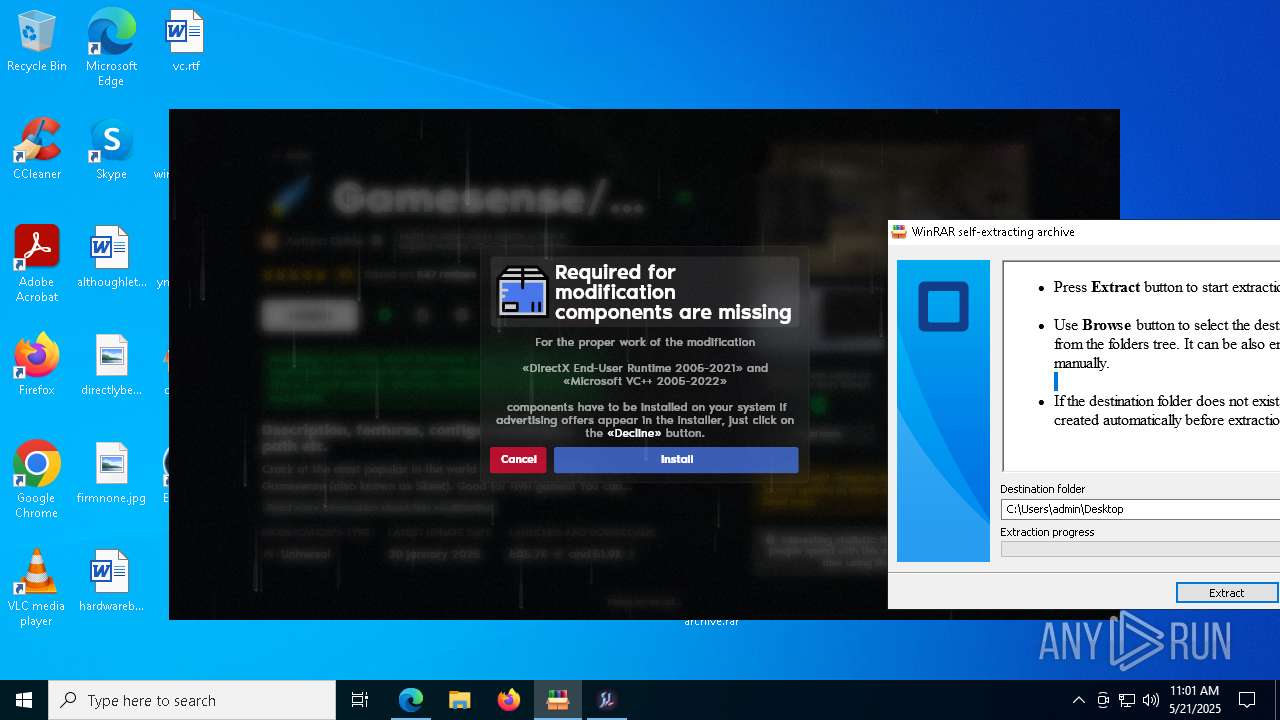Click the WinRAR title bar icon
This screenshot has height=720, width=1280.
899,232
